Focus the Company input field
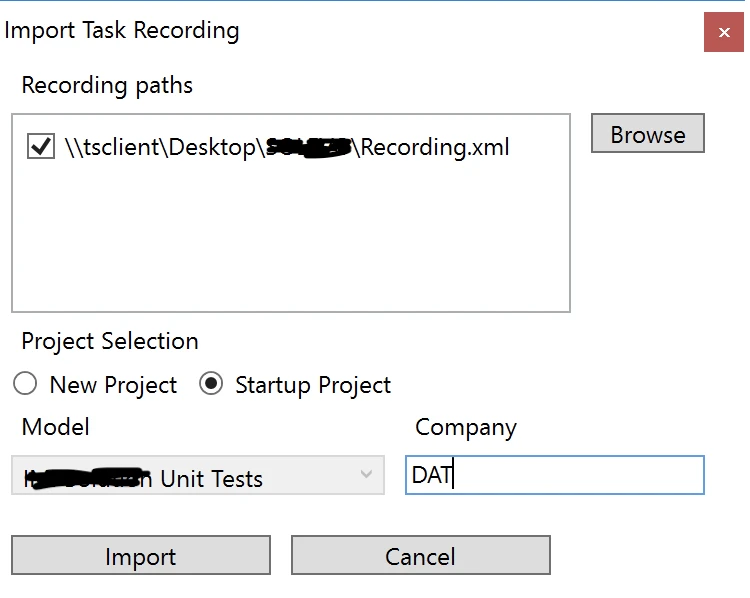750x598 pixels. tap(580, 475)
